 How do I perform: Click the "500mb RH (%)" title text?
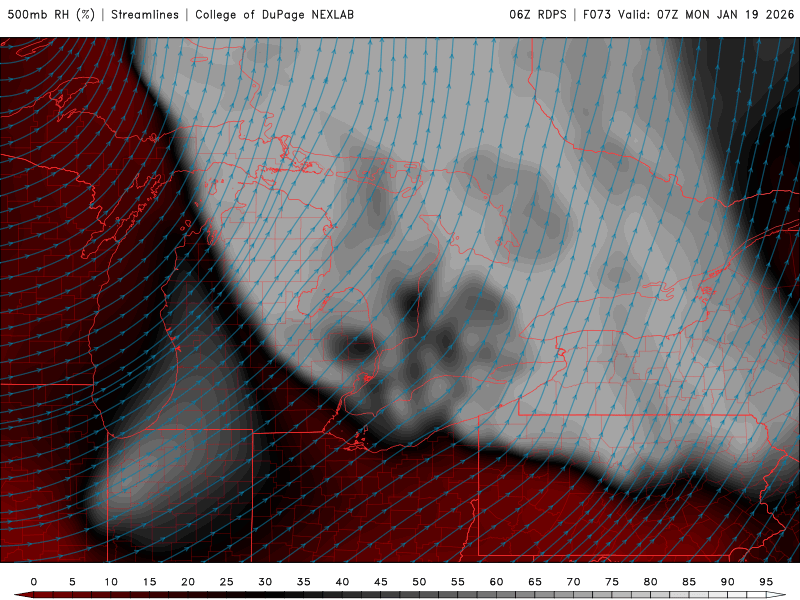[x=52, y=15]
